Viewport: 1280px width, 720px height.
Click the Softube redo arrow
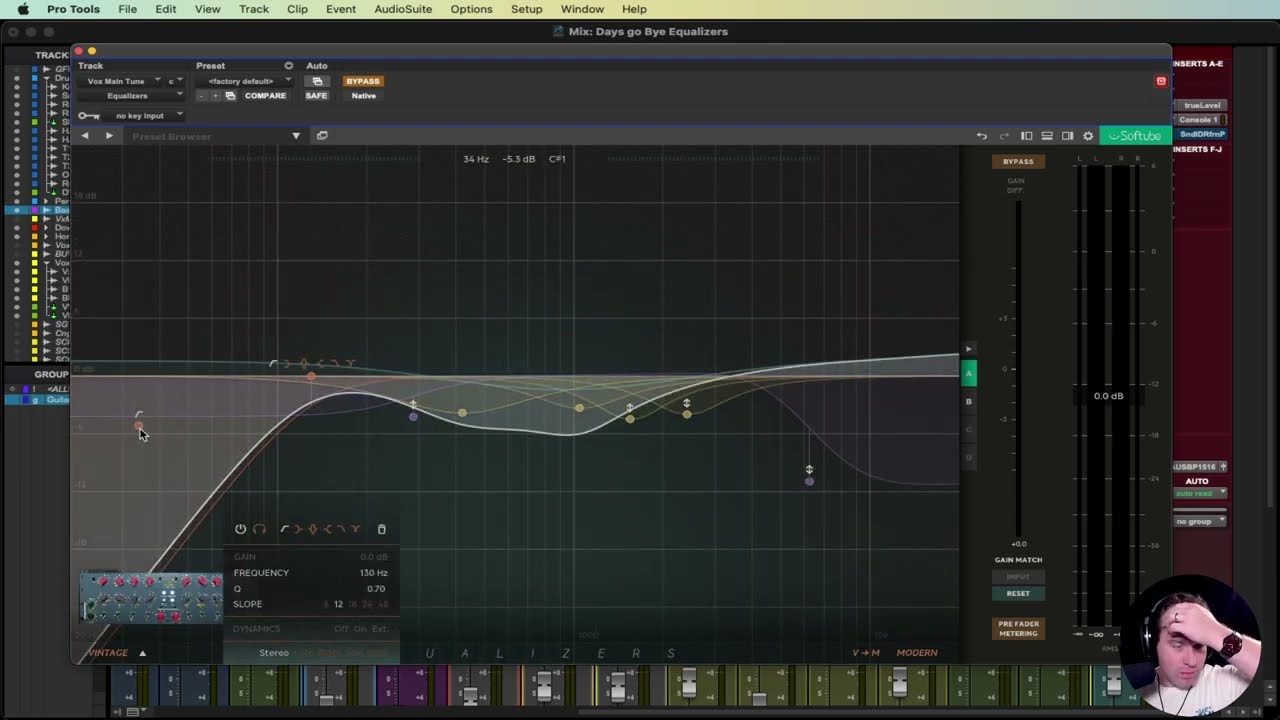[1003, 136]
